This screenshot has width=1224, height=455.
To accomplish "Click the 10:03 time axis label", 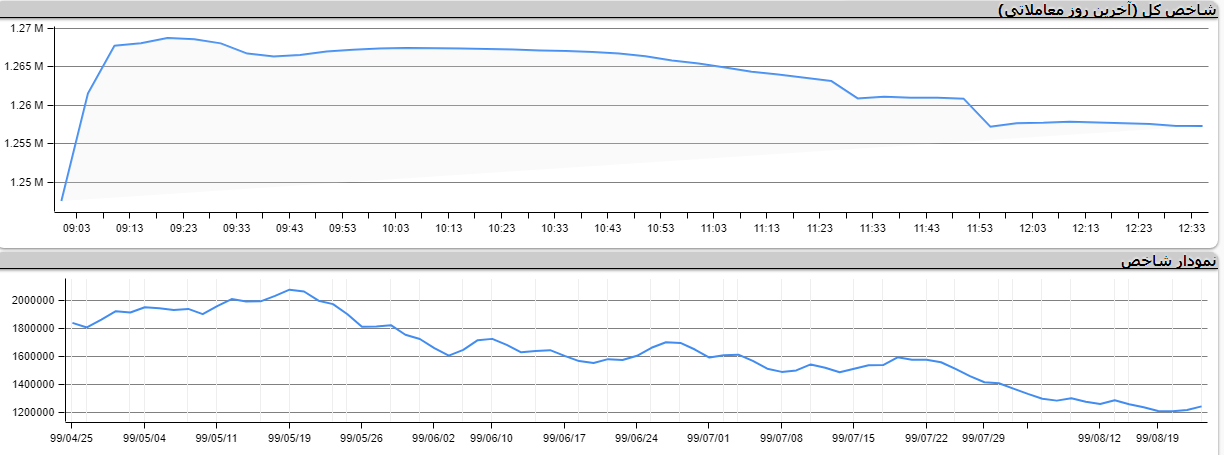I will 395,228.
